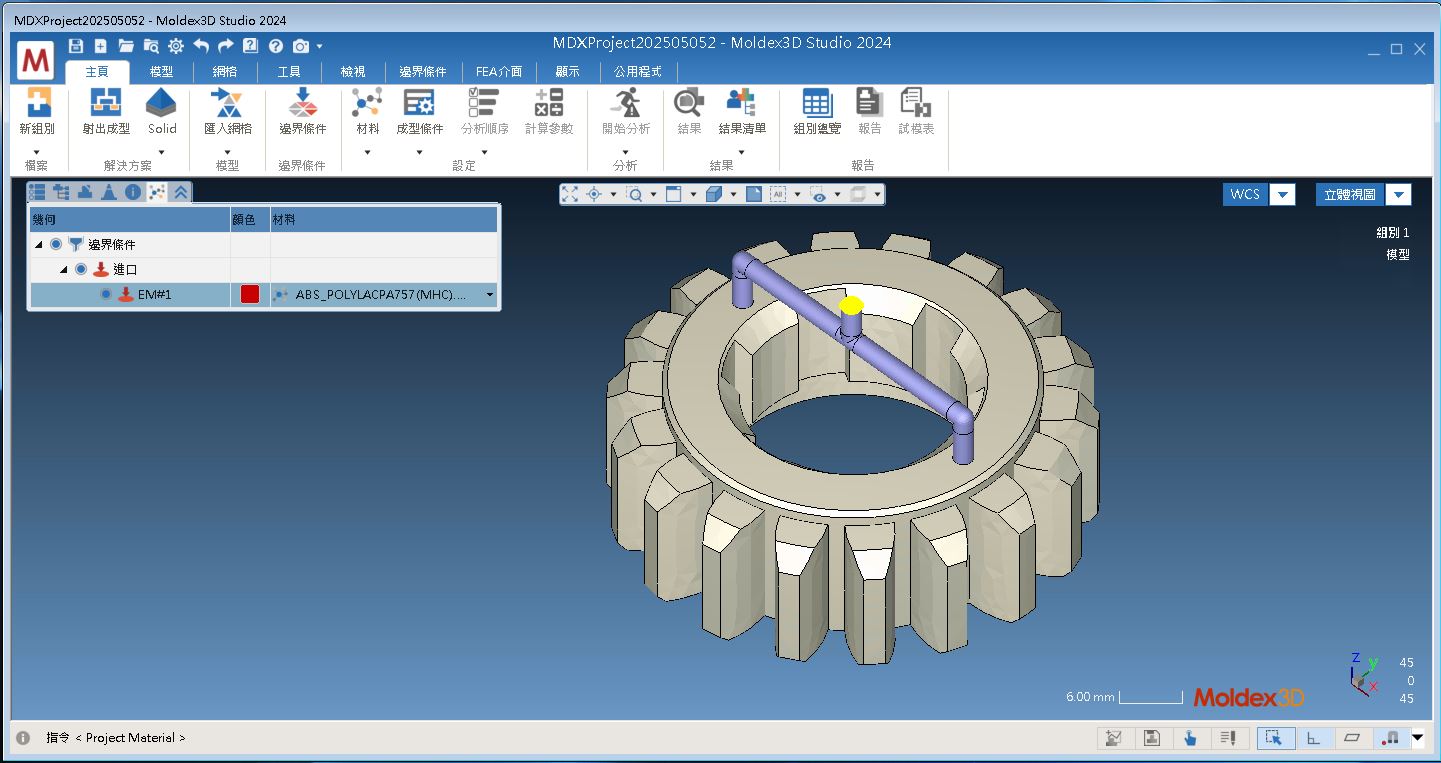Screen dimensions: 1441x763
Task: Toggle the angle/ortho mode button in status bar
Action: click(1314, 738)
